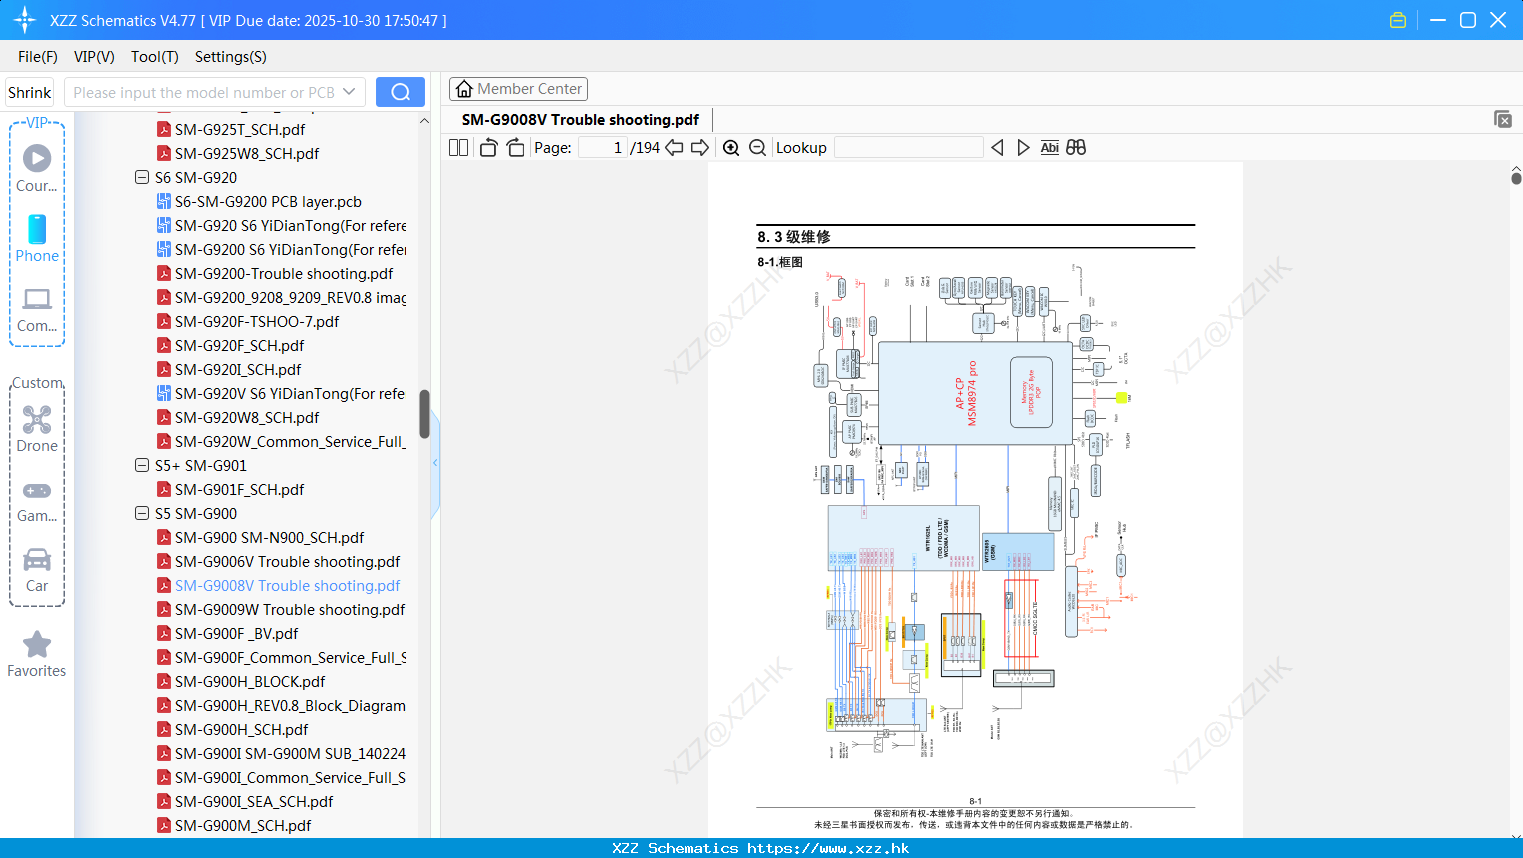Open the Tool(T) menu
This screenshot has width=1523, height=858.
click(155, 57)
